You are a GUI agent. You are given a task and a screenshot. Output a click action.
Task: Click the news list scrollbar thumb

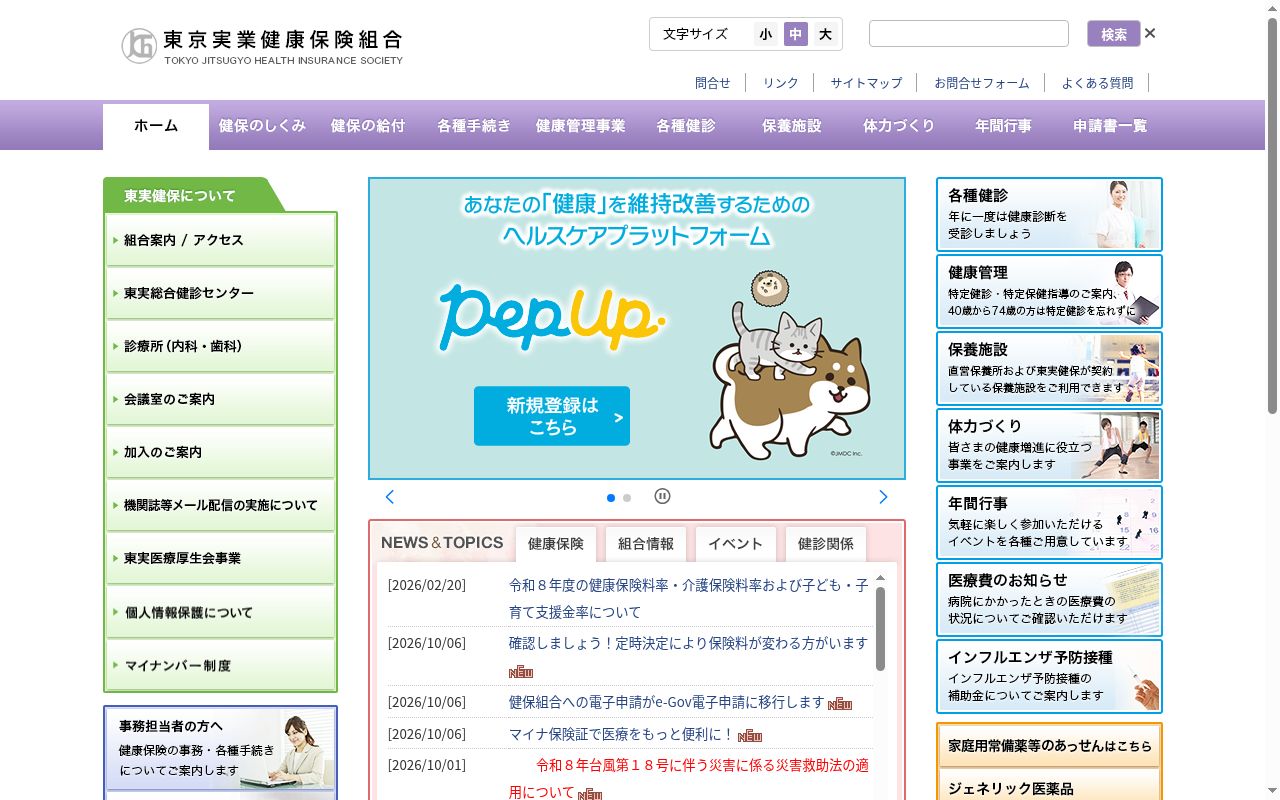pos(881,628)
